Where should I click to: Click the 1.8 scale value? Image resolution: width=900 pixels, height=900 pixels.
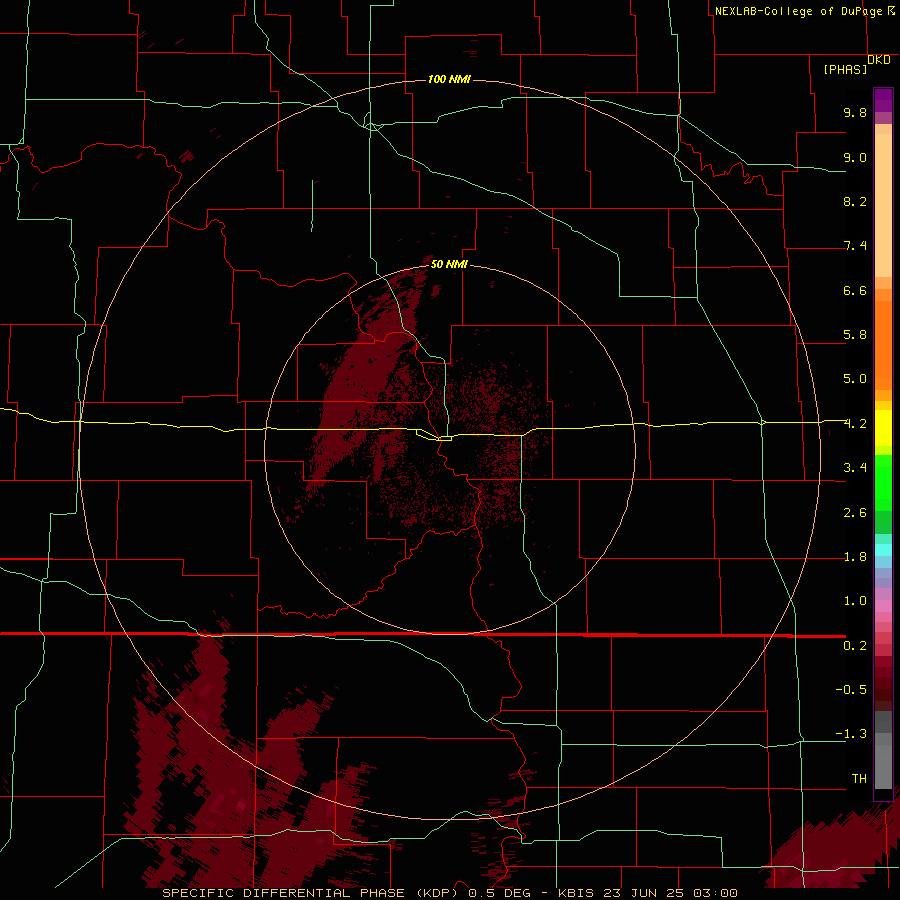[855, 557]
